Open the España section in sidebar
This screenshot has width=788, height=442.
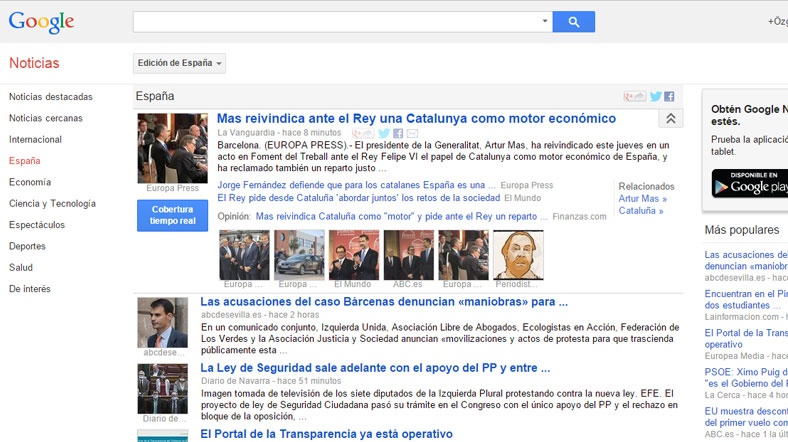click(x=25, y=161)
